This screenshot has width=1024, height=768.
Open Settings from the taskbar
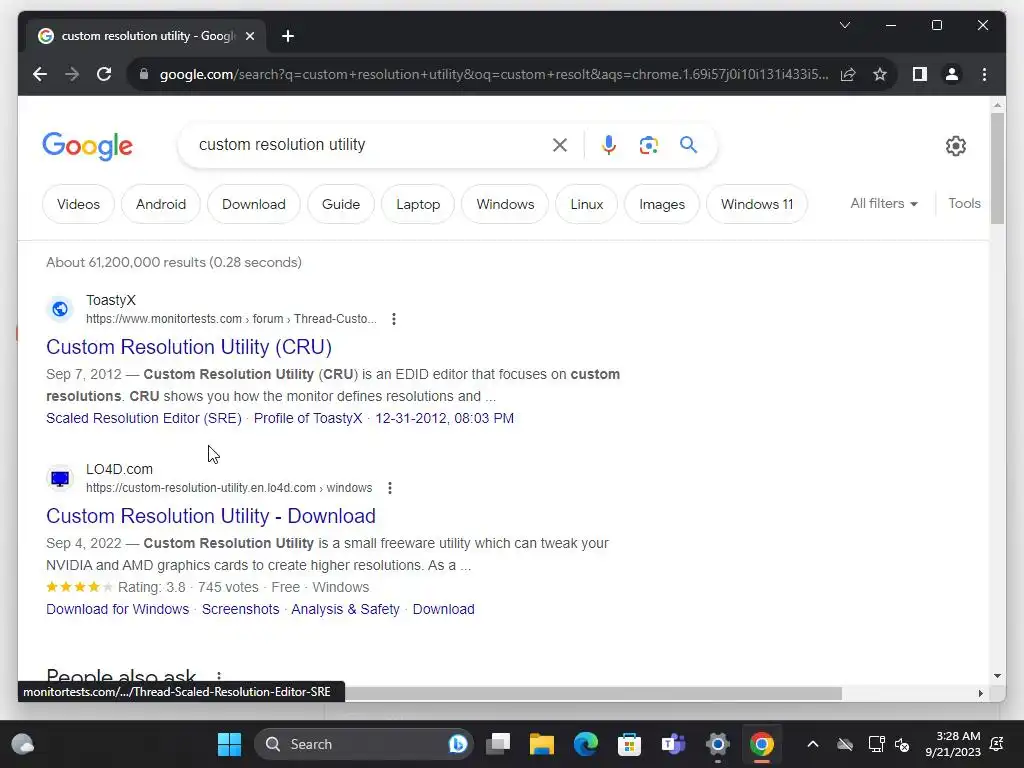click(717, 744)
